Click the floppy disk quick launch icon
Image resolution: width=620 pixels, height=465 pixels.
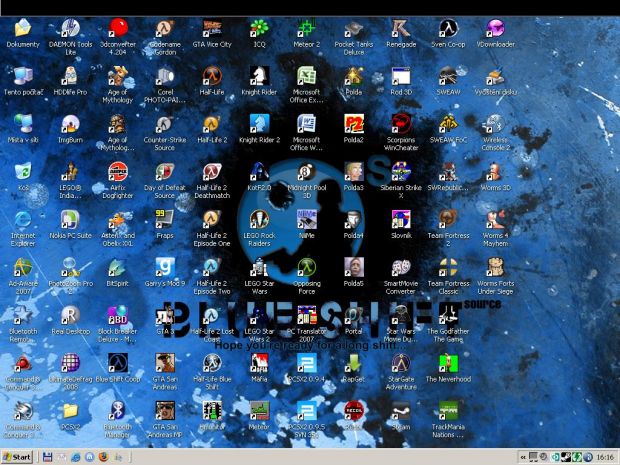point(47,457)
